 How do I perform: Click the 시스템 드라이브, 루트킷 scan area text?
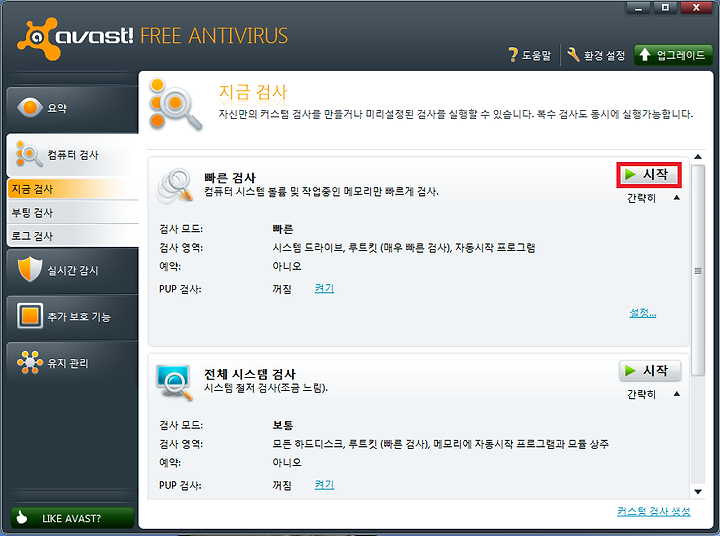point(404,248)
